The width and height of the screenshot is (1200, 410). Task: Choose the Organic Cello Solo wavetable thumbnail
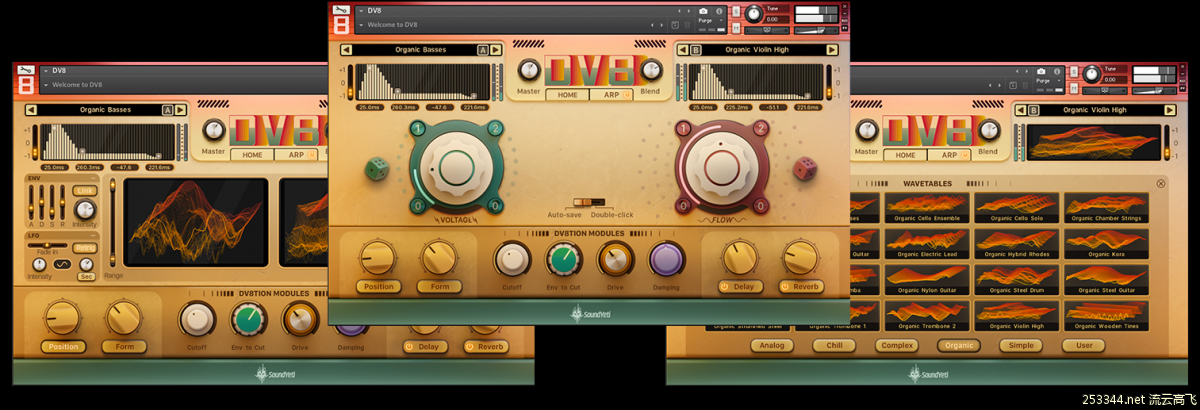(1017, 208)
